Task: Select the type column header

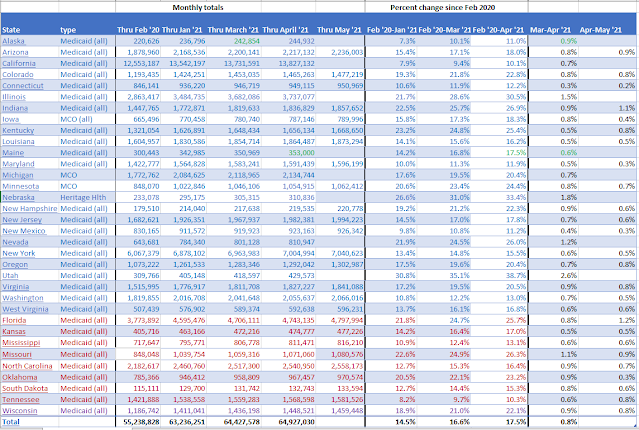Action: coord(68,30)
